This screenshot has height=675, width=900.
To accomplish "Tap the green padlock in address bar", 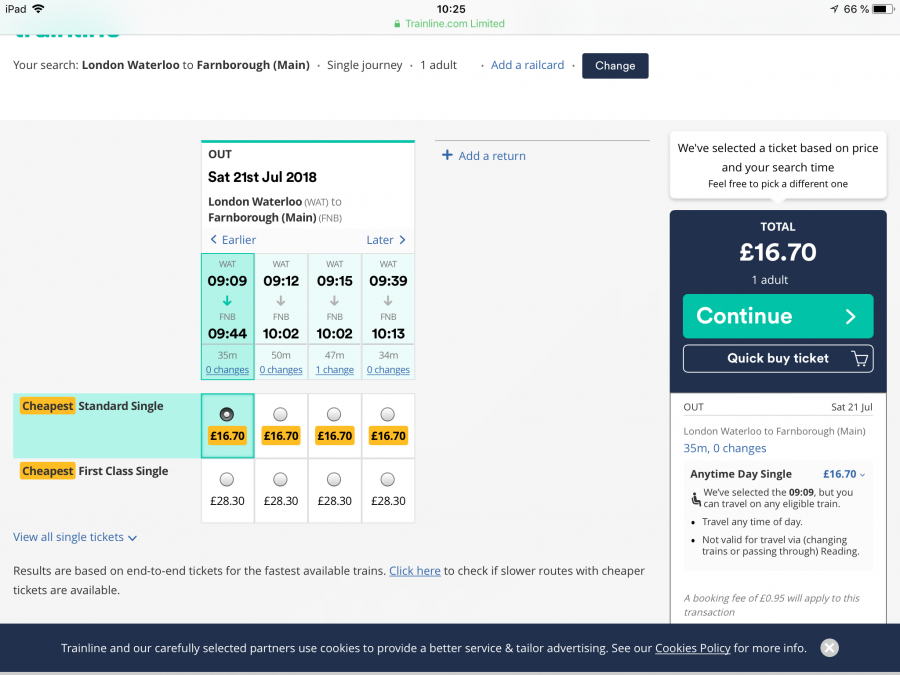I will coord(399,24).
